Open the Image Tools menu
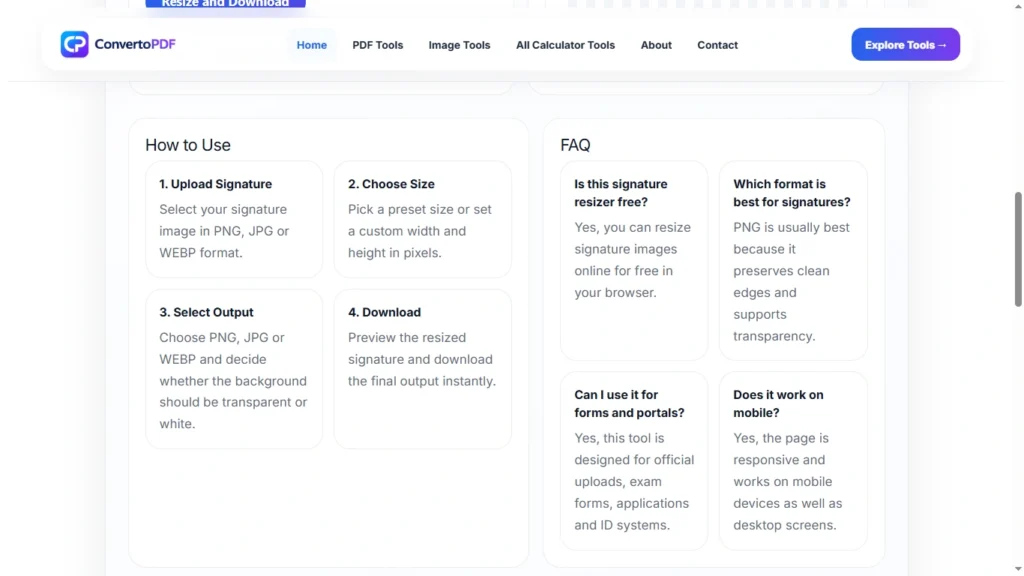Screen dimensions: 1024x576 (459, 45)
